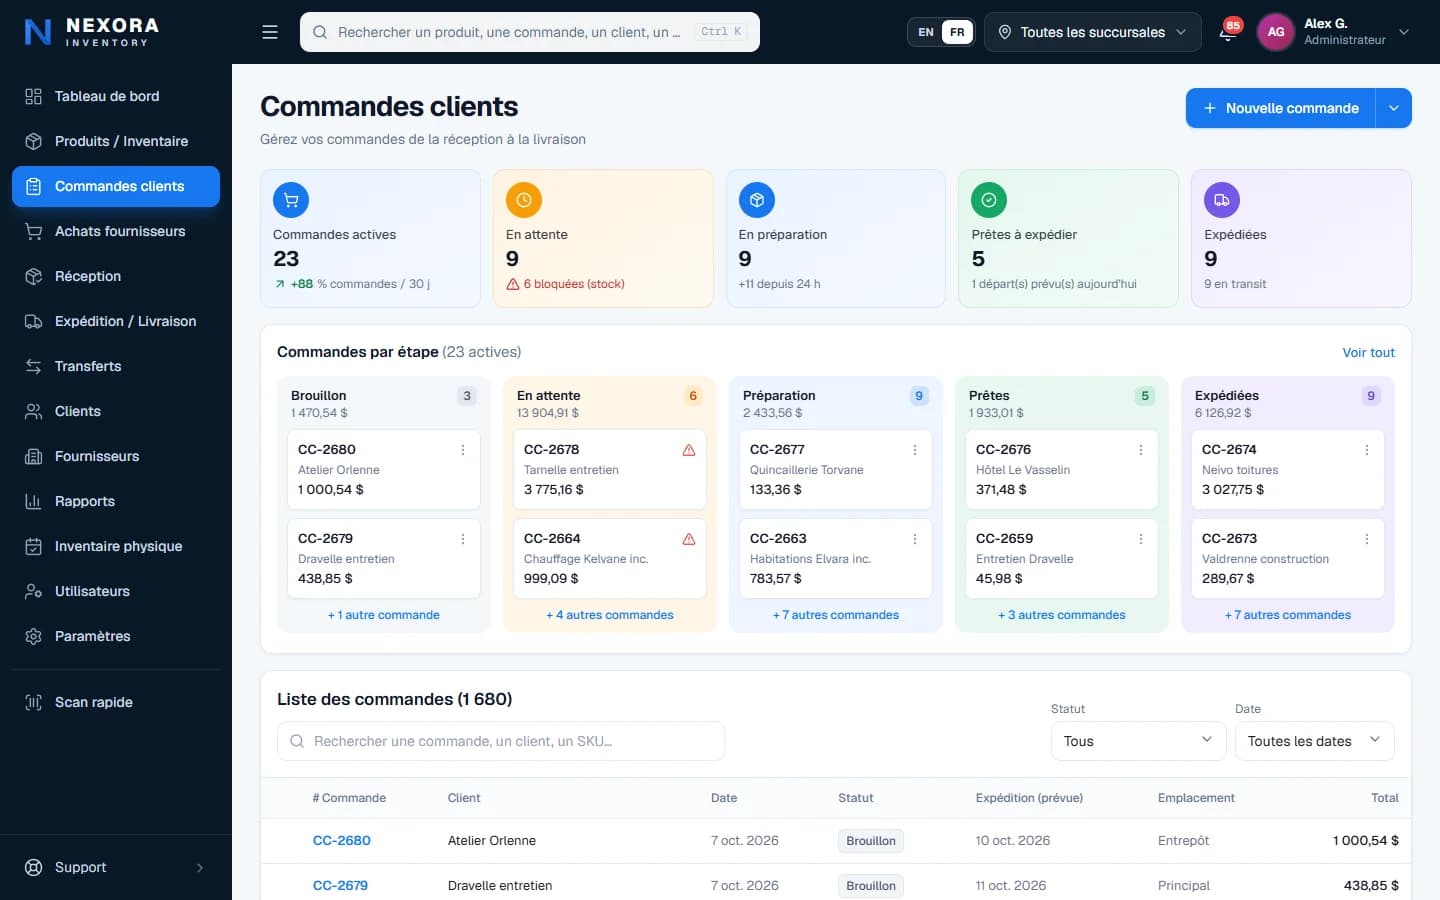This screenshot has height=900, width=1440.
Task: Click the warning icon on card CC-2678
Action: [x=689, y=450]
